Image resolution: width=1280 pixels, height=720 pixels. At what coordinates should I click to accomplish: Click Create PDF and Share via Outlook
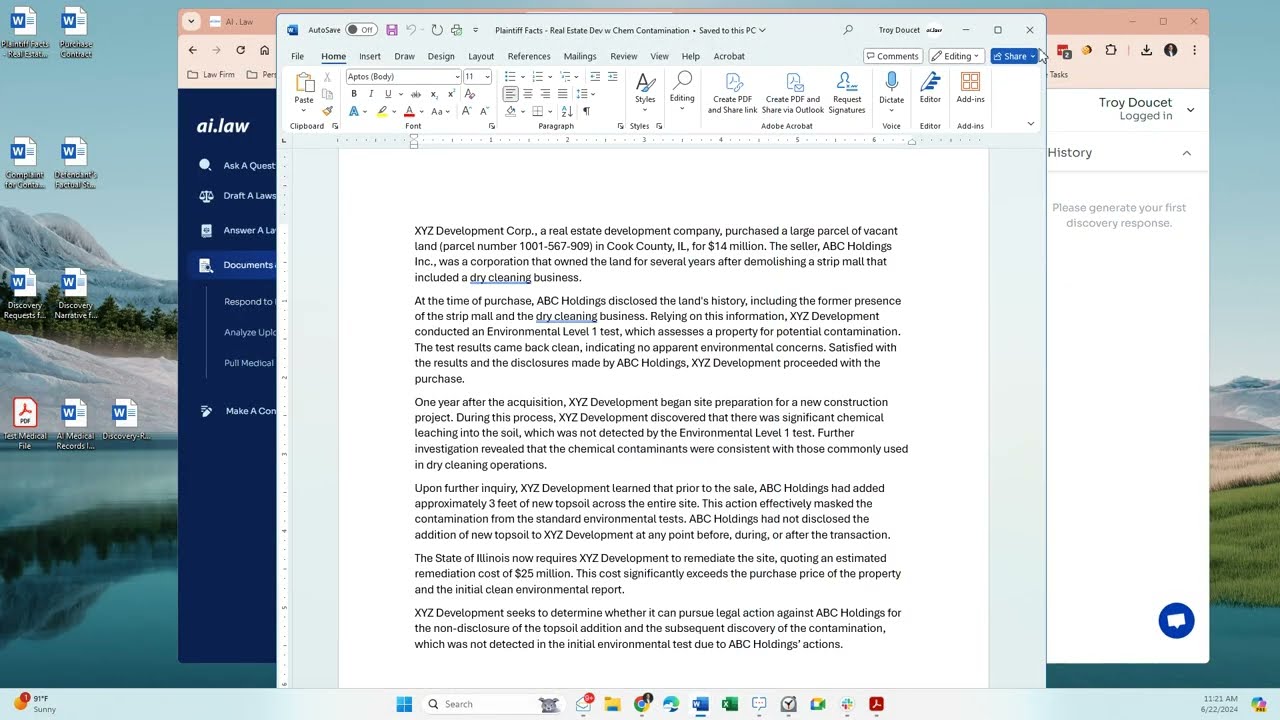tap(794, 93)
